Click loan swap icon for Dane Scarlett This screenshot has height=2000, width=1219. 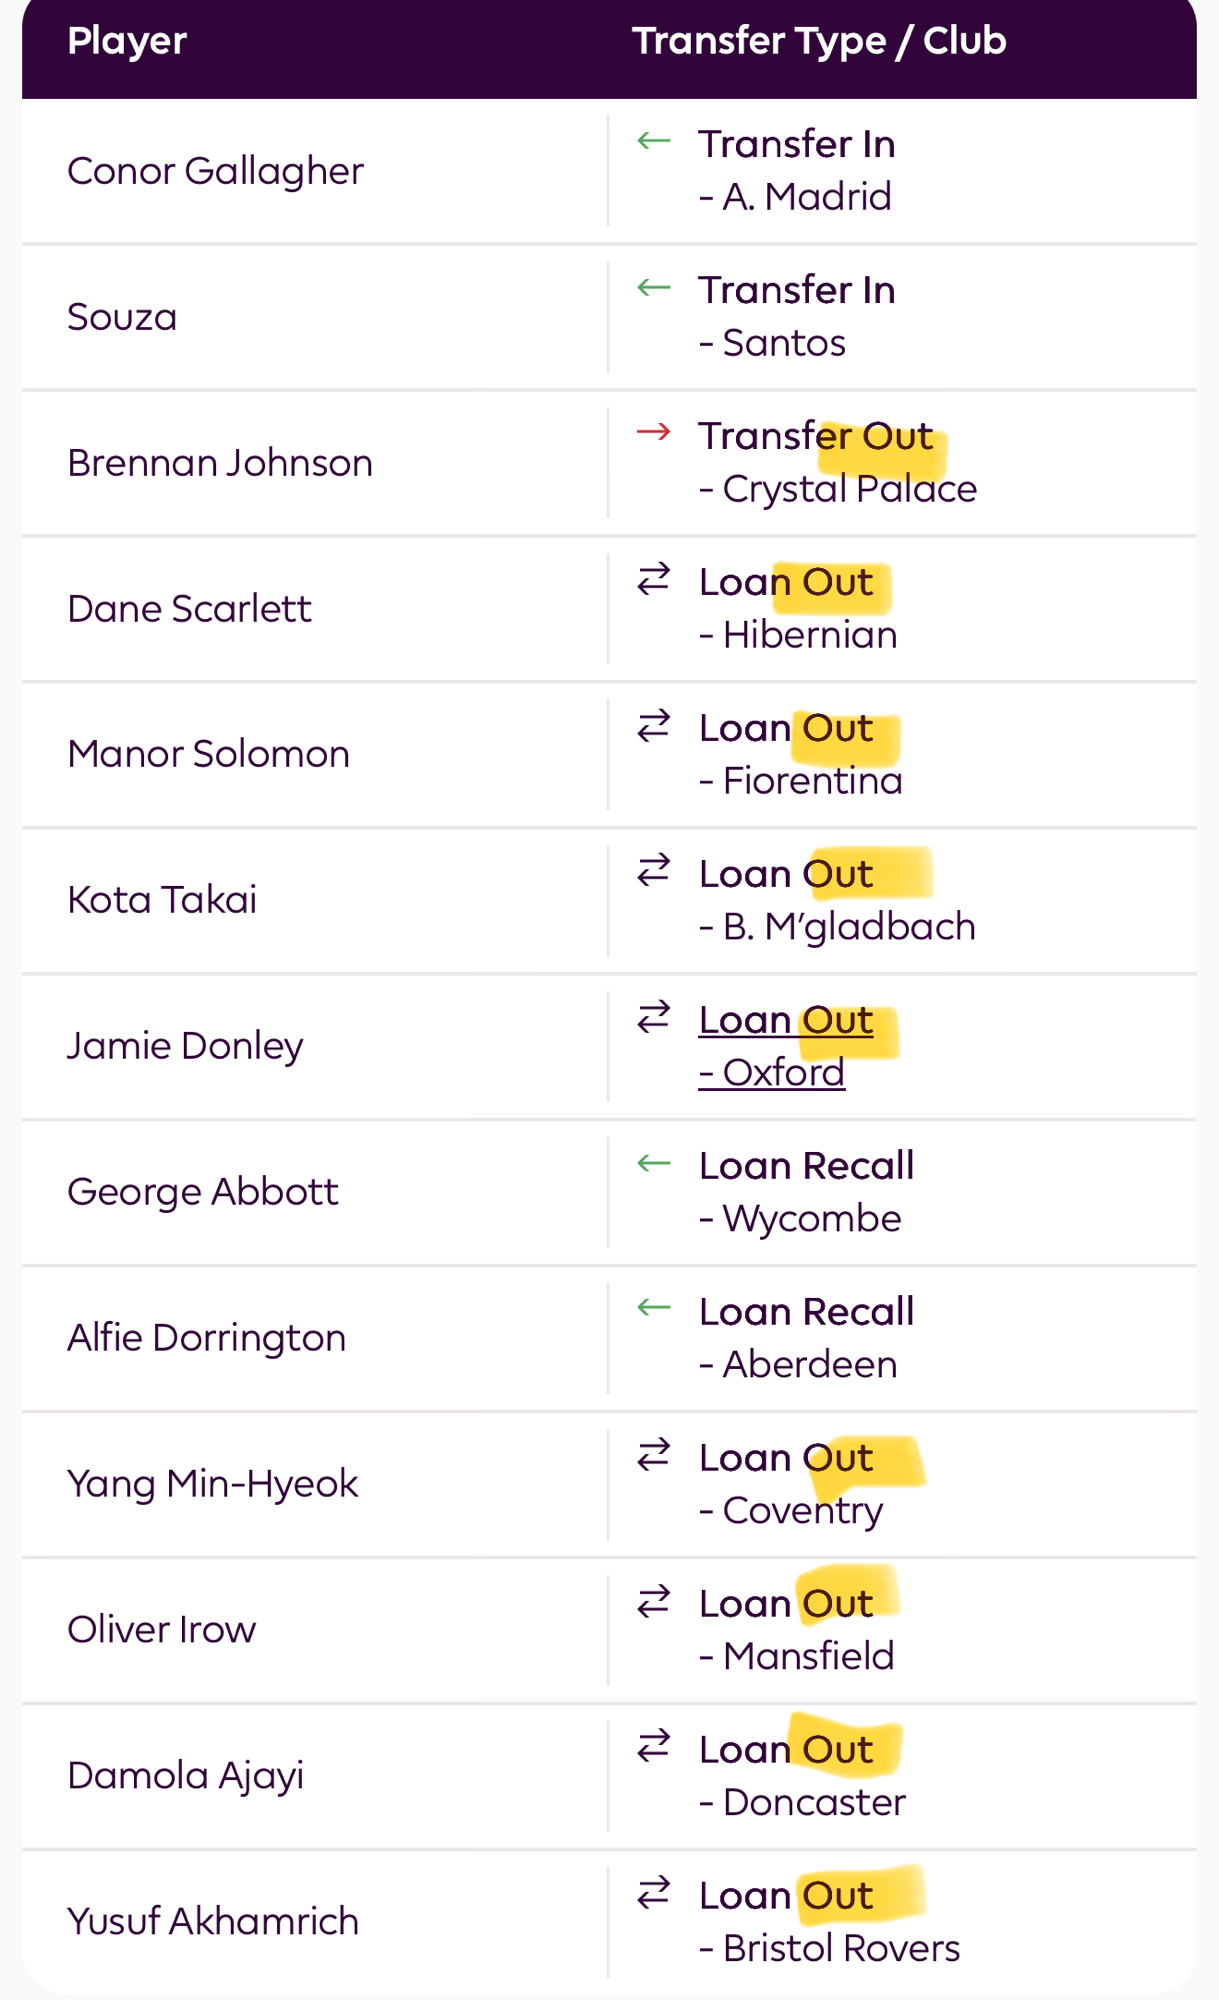[x=654, y=579]
